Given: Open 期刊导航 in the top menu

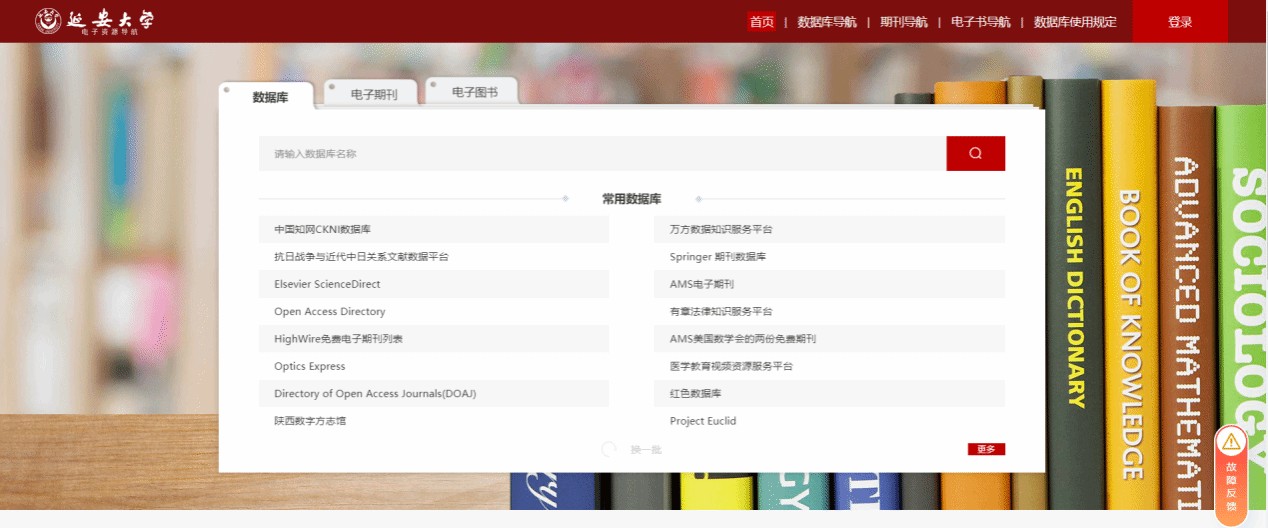Looking at the screenshot, I should click(903, 22).
